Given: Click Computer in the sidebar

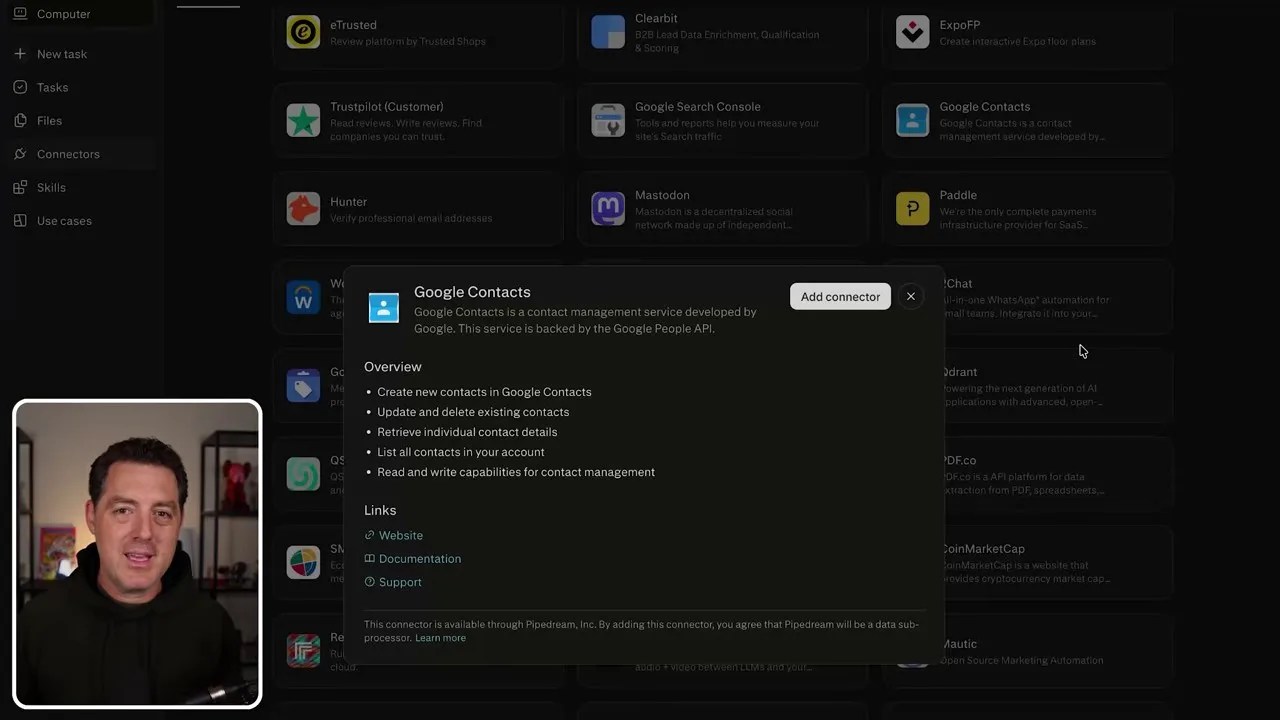Looking at the screenshot, I should [80, 14].
